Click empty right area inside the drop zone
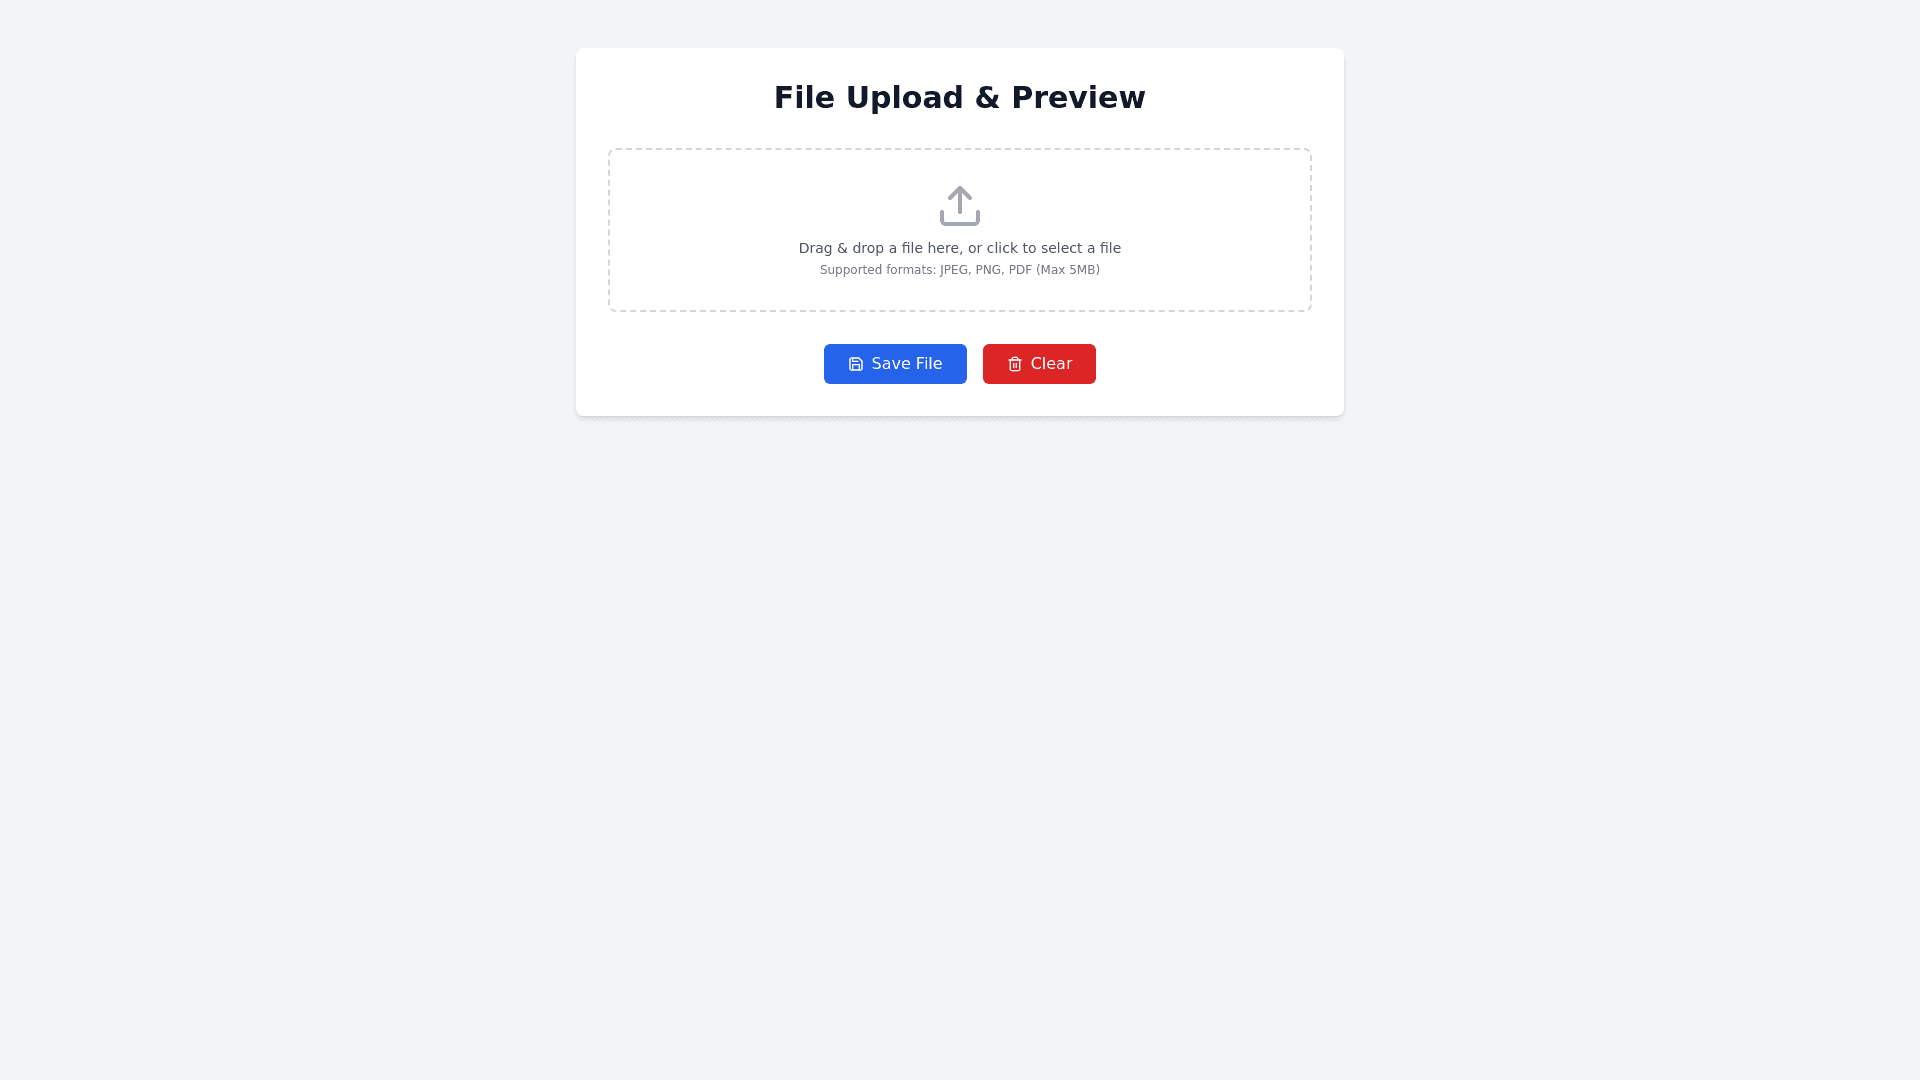The height and width of the screenshot is (1080, 1920). coord(1220,230)
